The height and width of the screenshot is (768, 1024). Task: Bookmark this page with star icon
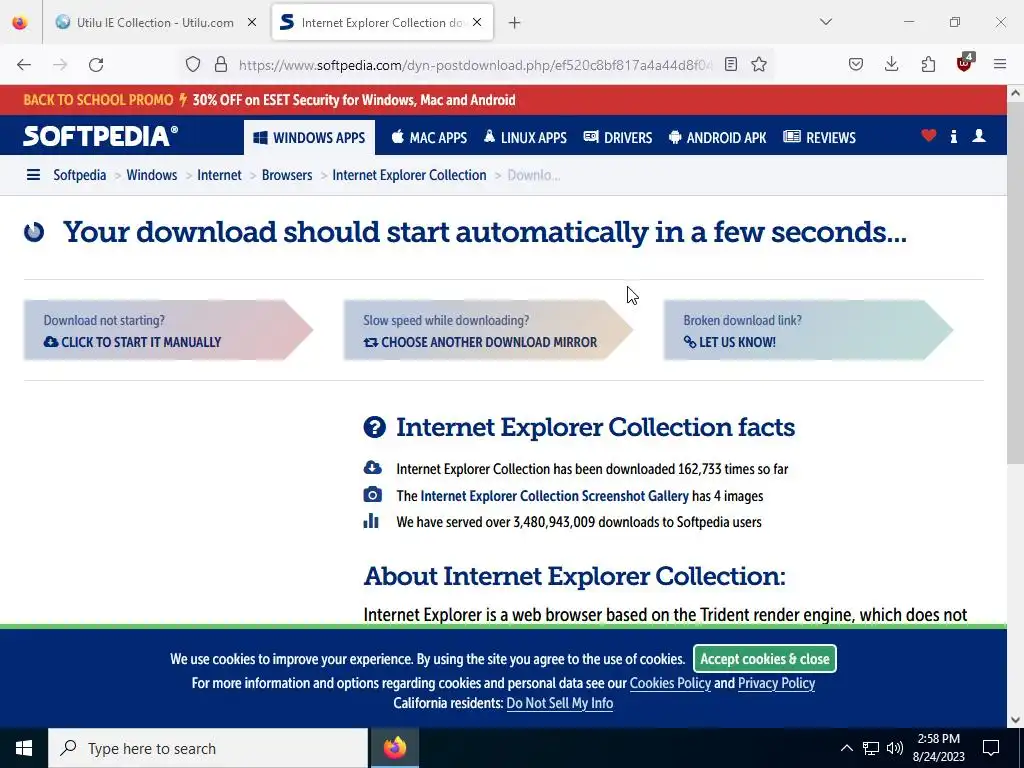(759, 65)
